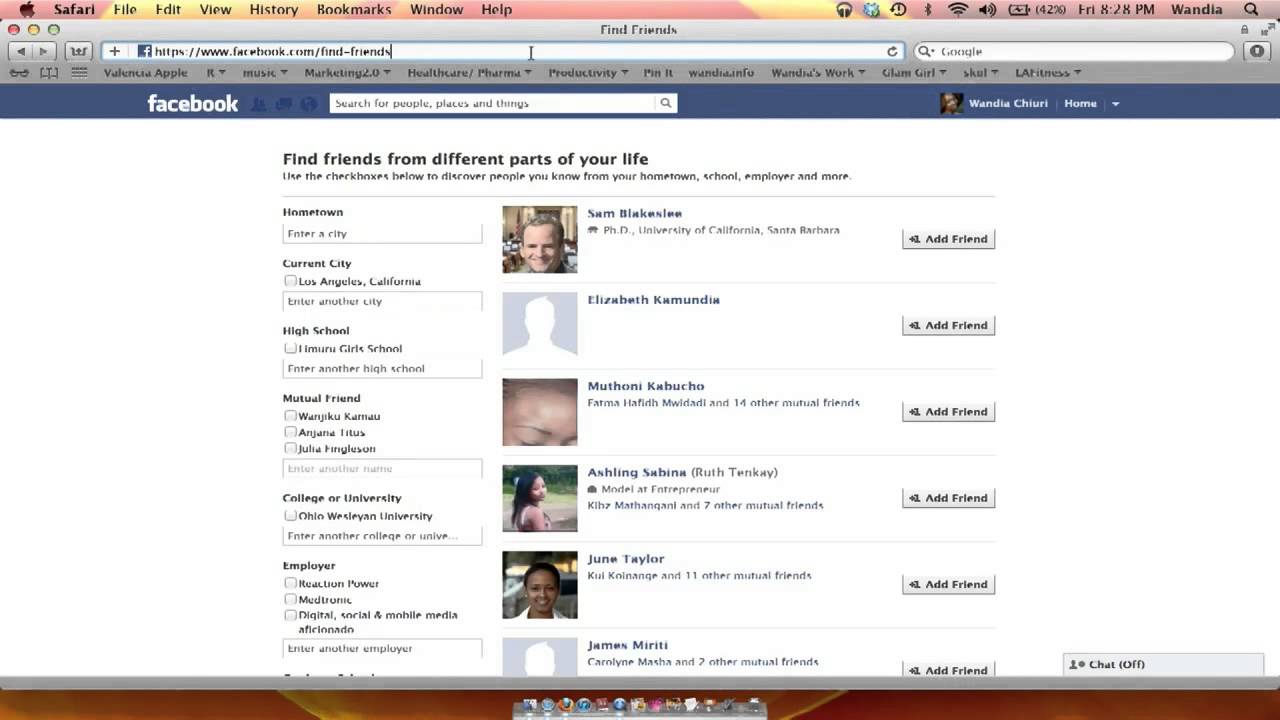1280x720 pixels.
Task: Click the facebook logo
Action: [193, 103]
